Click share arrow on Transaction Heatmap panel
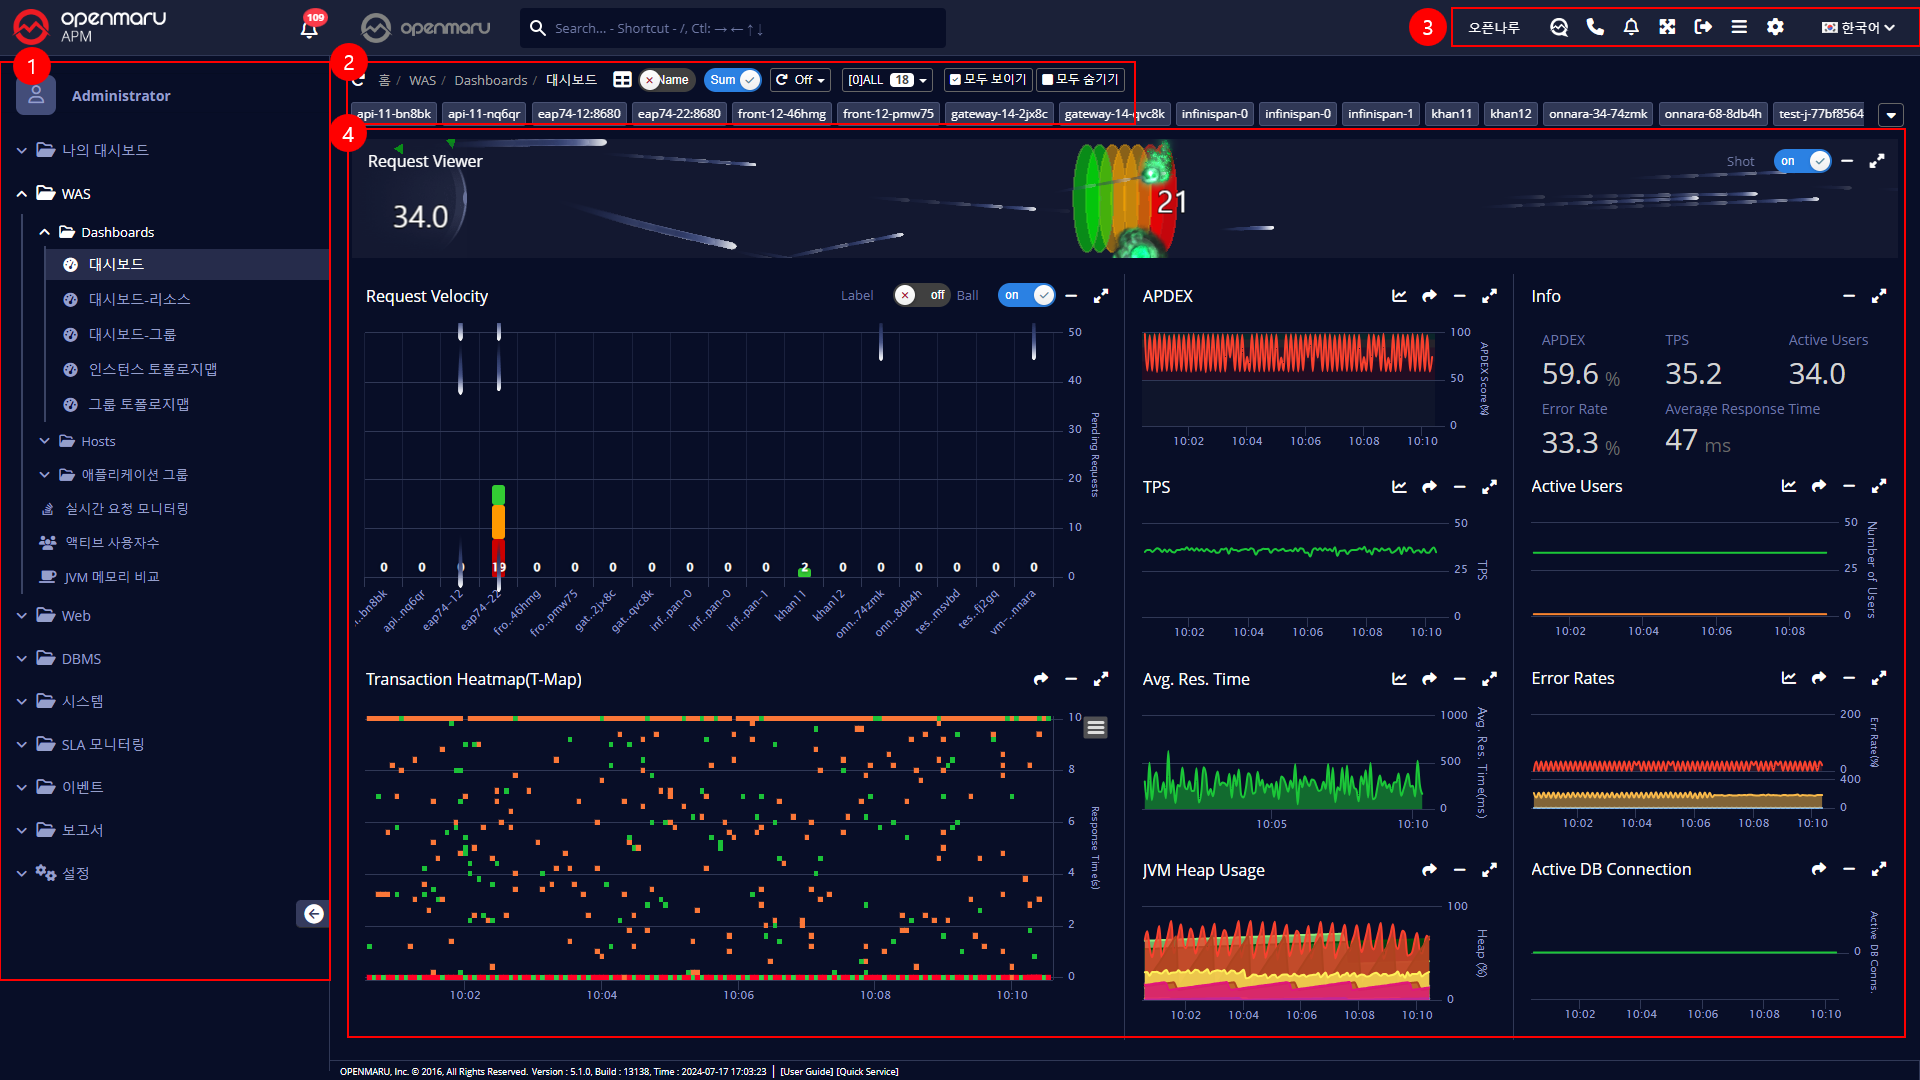 (x=1041, y=679)
